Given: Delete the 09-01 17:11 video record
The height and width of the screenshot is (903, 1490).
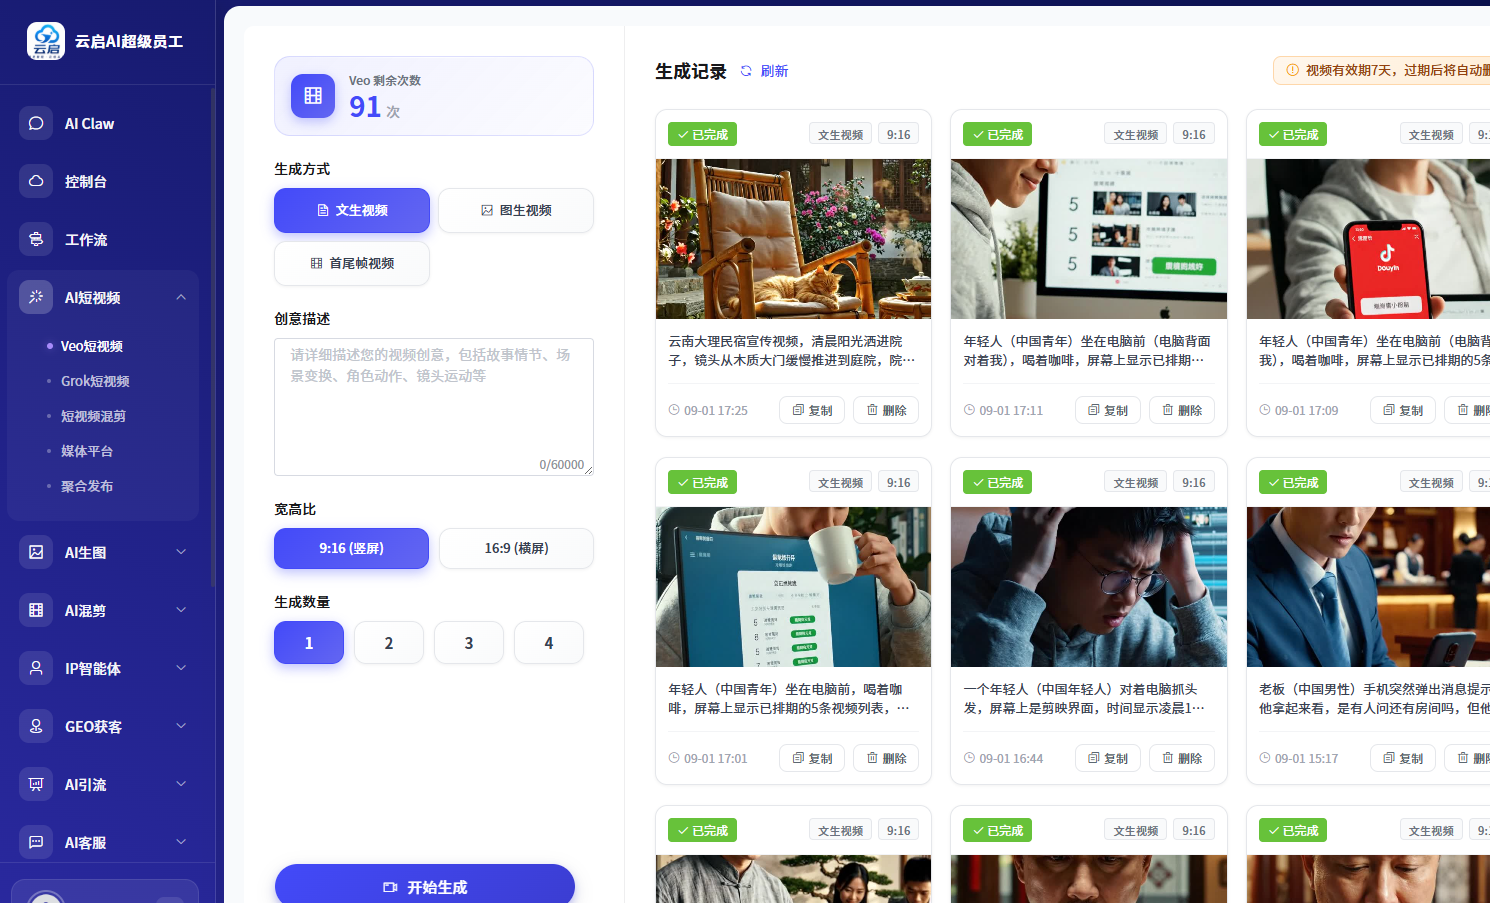Looking at the screenshot, I should (1182, 410).
